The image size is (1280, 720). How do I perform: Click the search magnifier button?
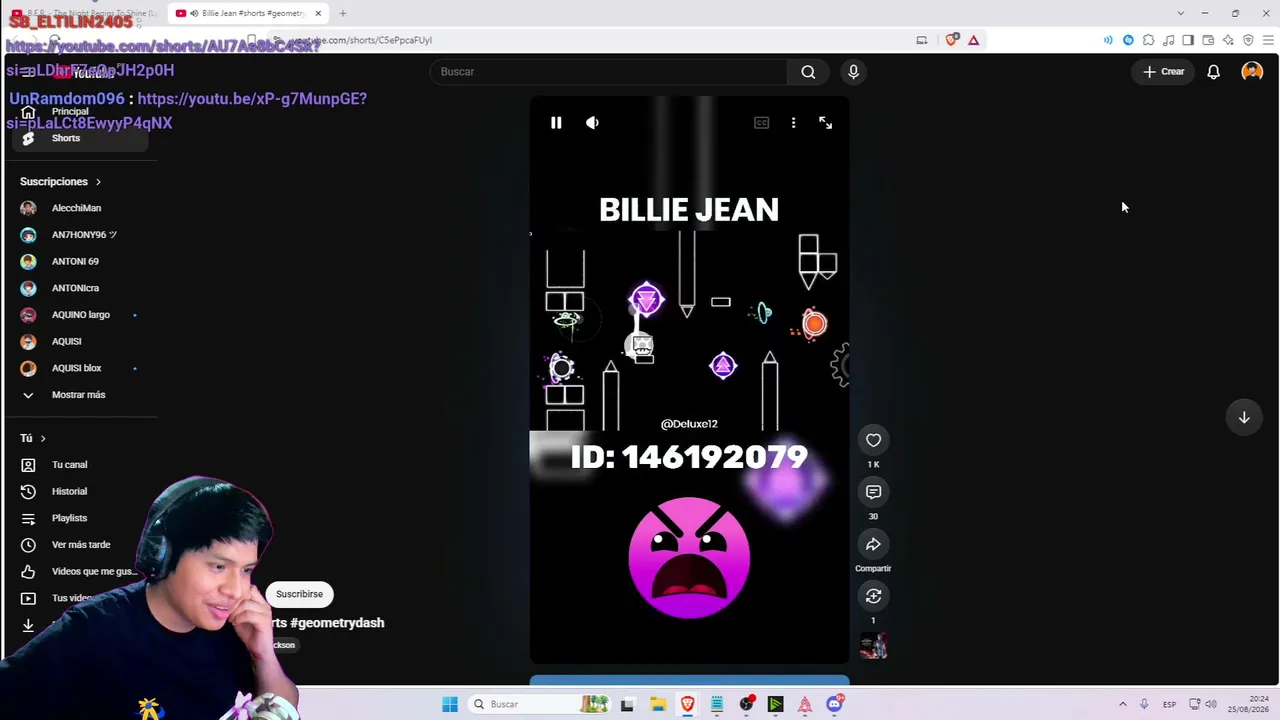[808, 72]
